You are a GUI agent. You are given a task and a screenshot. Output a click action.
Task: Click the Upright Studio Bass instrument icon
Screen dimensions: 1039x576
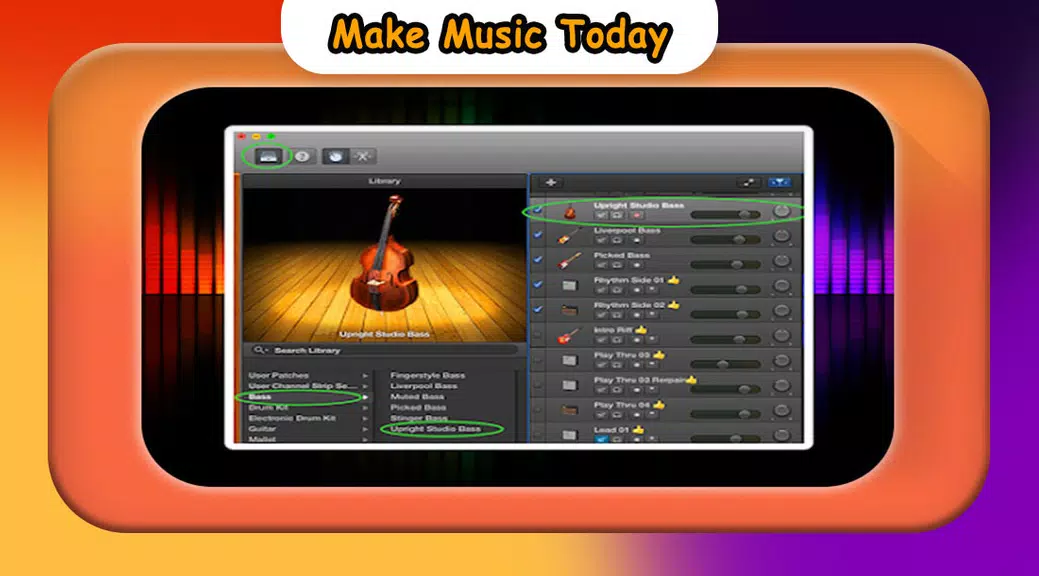570,213
